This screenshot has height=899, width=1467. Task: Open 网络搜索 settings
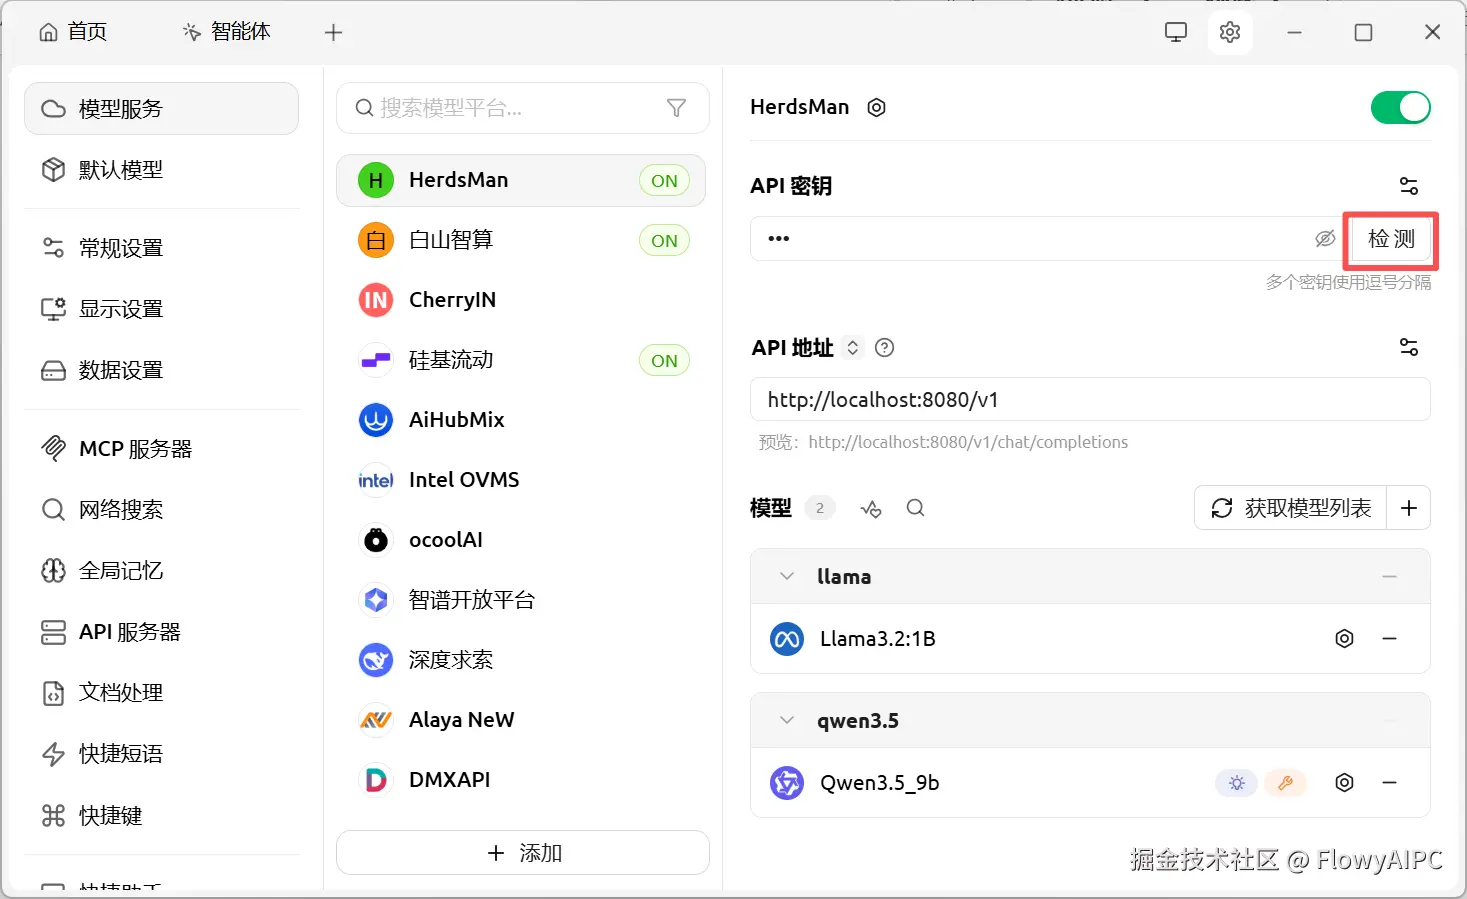point(161,510)
